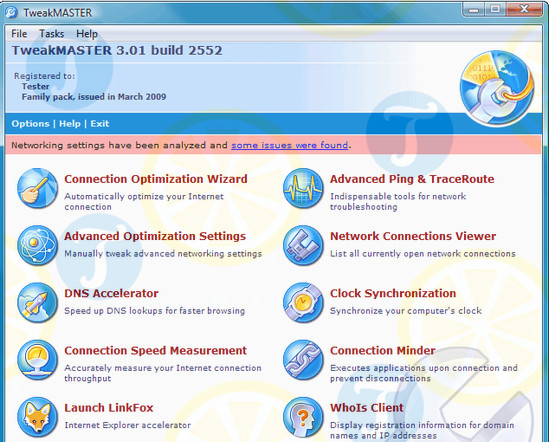Open Connection Speed Measurement title link
549x442 pixels.
(155, 350)
